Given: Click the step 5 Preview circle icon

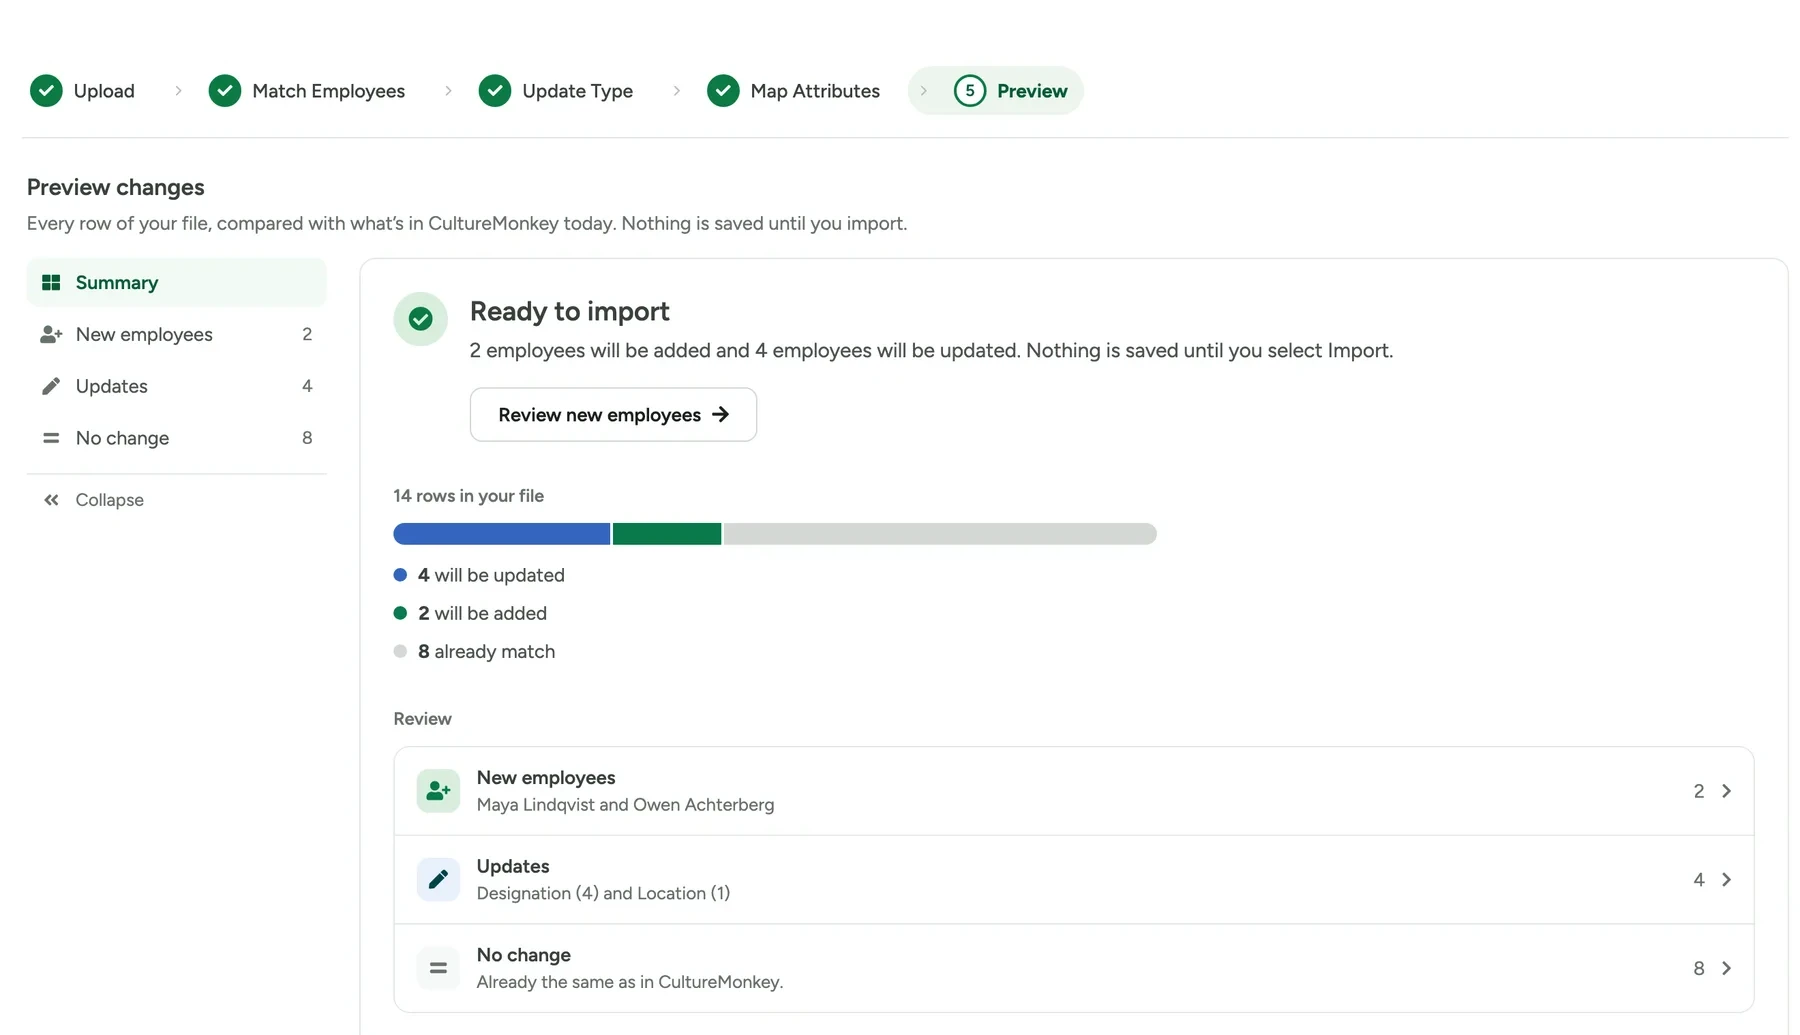Looking at the screenshot, I should (970, 91).
